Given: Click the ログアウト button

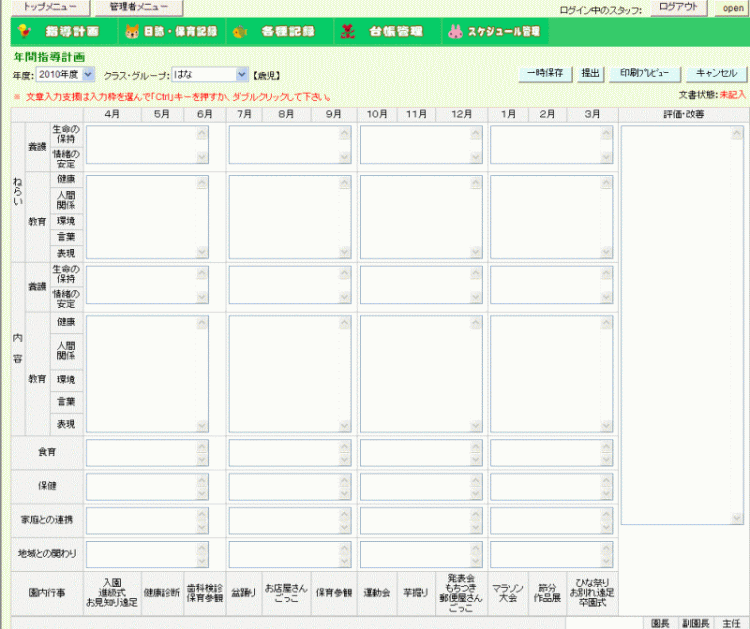Looking at the screenshot, I should click(679, 7).
